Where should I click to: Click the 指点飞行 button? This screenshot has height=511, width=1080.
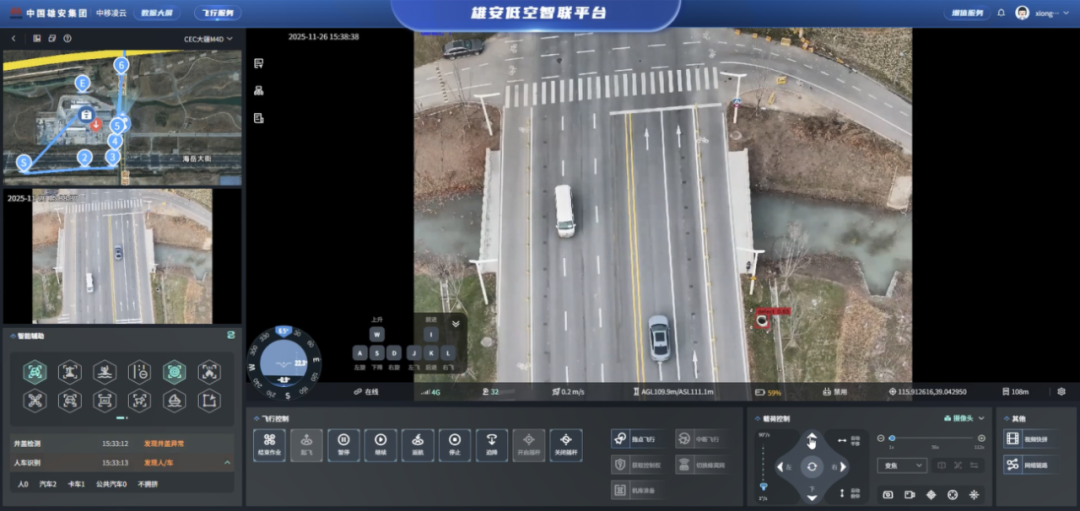point(636,438)
